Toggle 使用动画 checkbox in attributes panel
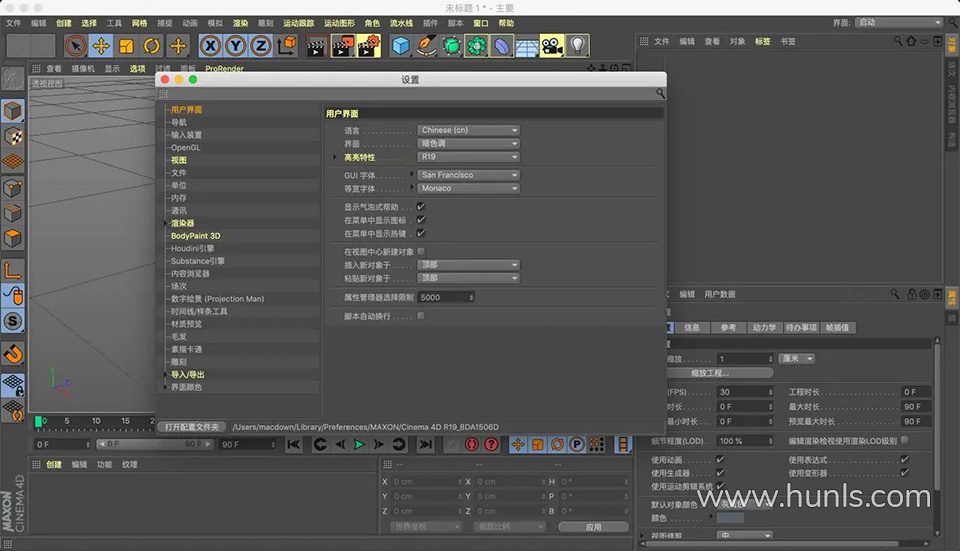Image resolution: width=960 pixels, height=551 pixels. tap(720, 459)
